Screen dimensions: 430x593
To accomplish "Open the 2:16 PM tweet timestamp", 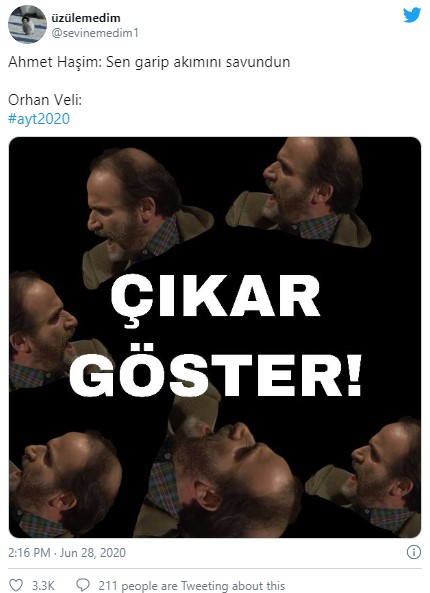I will 29,553.
